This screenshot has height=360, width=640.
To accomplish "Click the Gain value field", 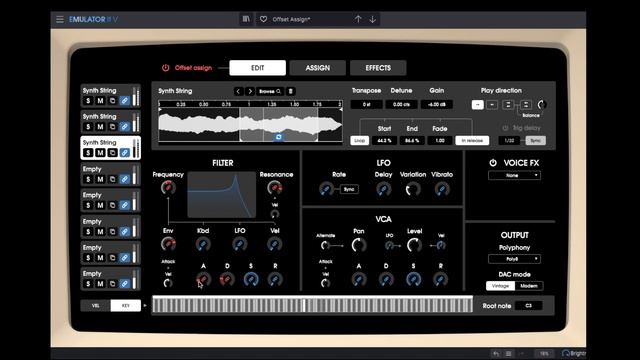I will (x=436, y=104).
